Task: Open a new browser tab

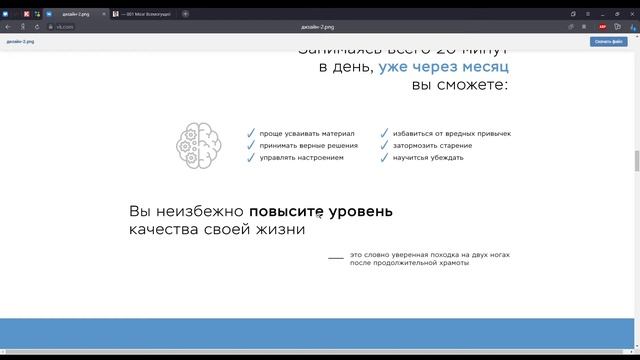Action: point(185,14)
